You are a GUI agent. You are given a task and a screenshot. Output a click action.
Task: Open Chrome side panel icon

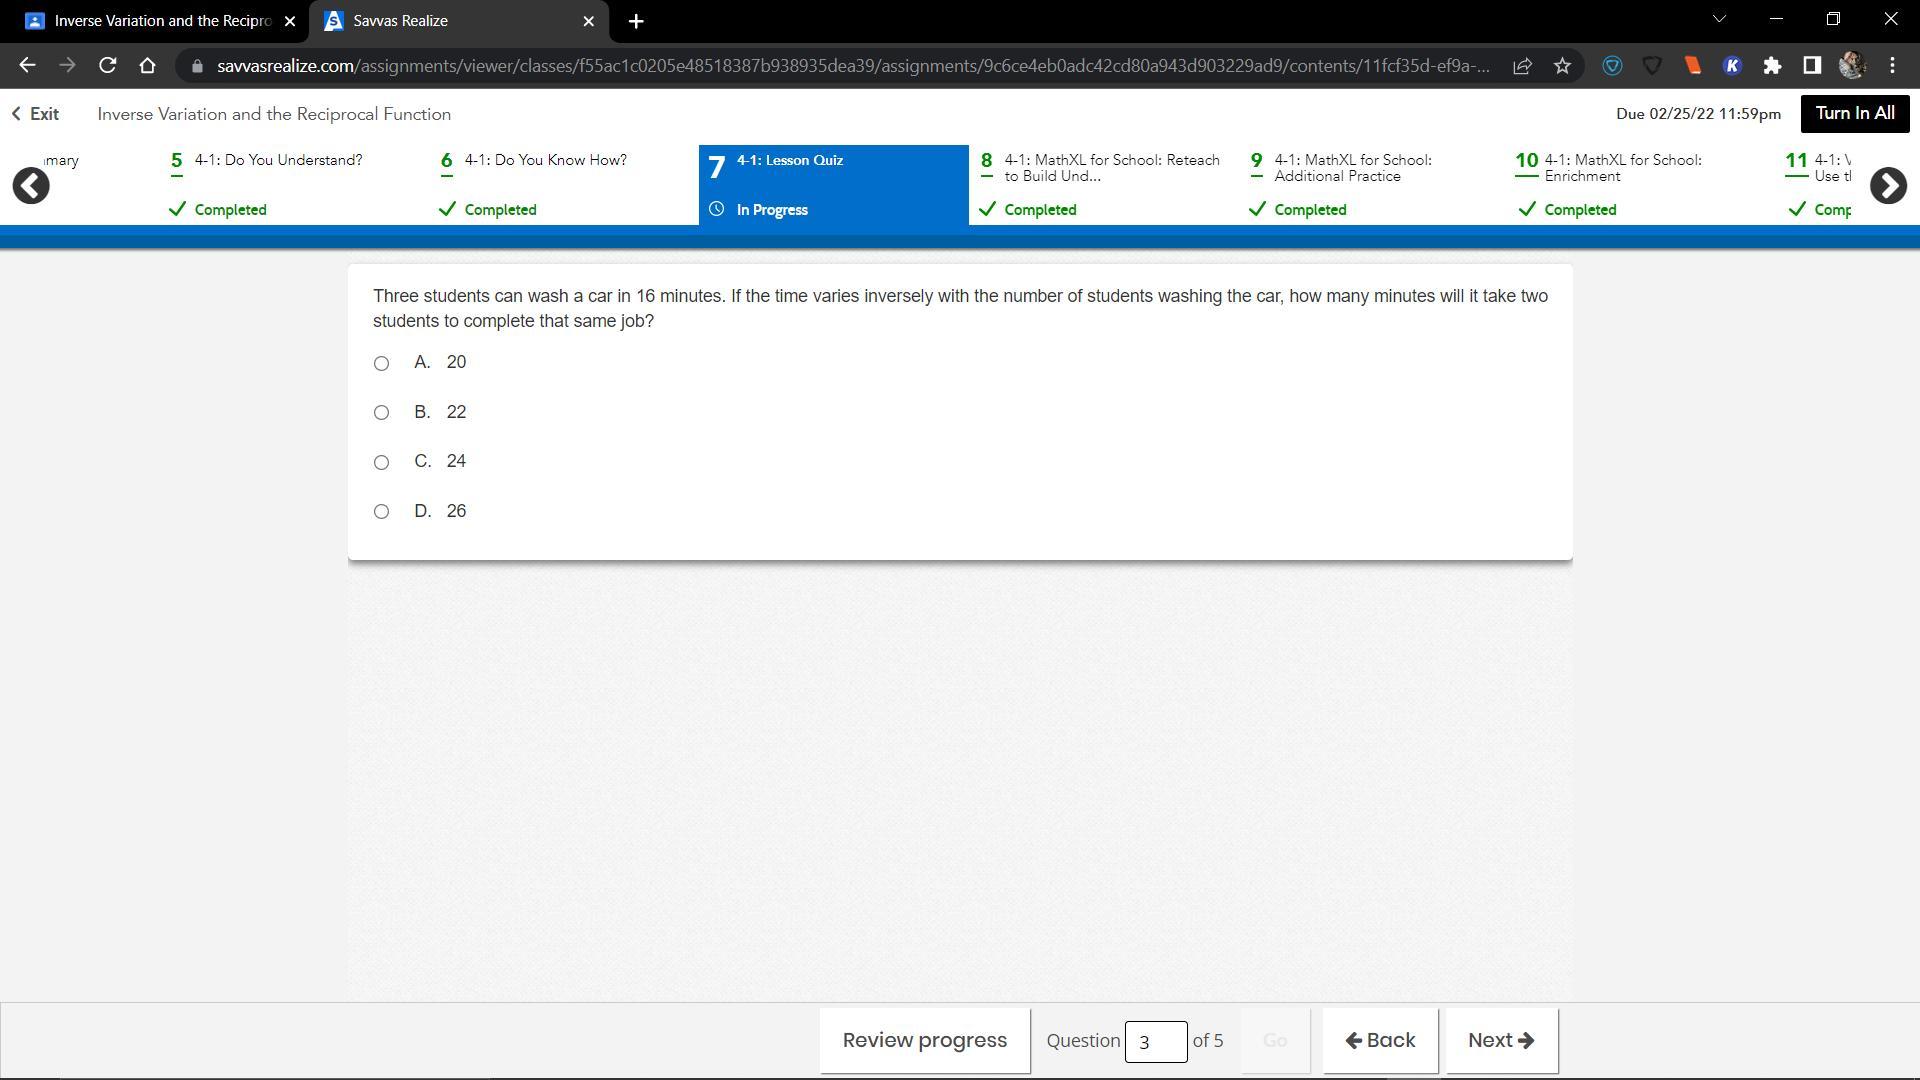tap(1812, 66)
